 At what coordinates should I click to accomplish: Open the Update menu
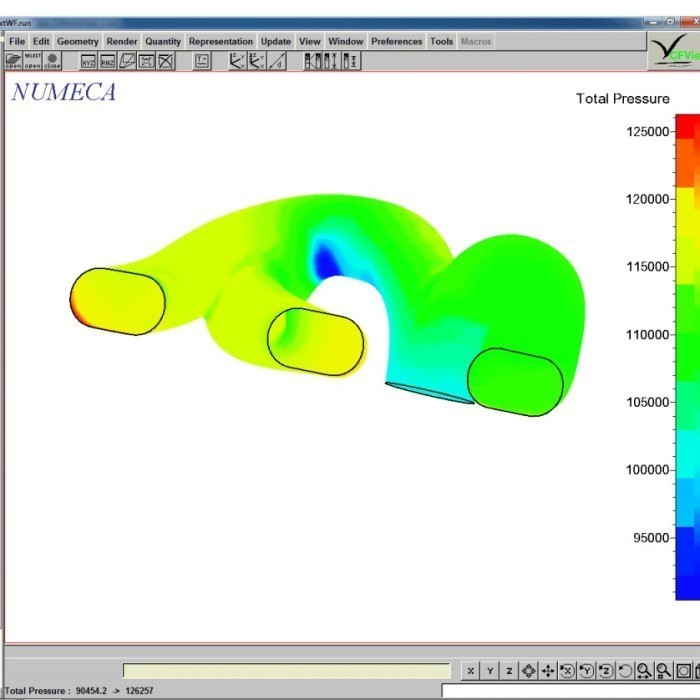(x=276, y=42)
